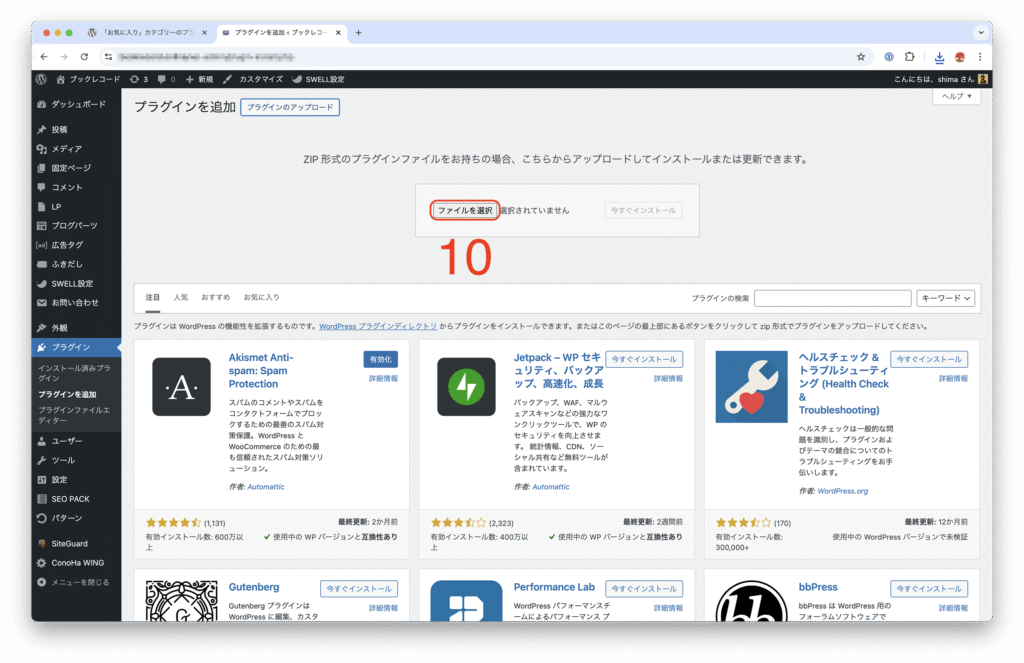Open ダッシュボード in sidebar

(x=76, y=105)
